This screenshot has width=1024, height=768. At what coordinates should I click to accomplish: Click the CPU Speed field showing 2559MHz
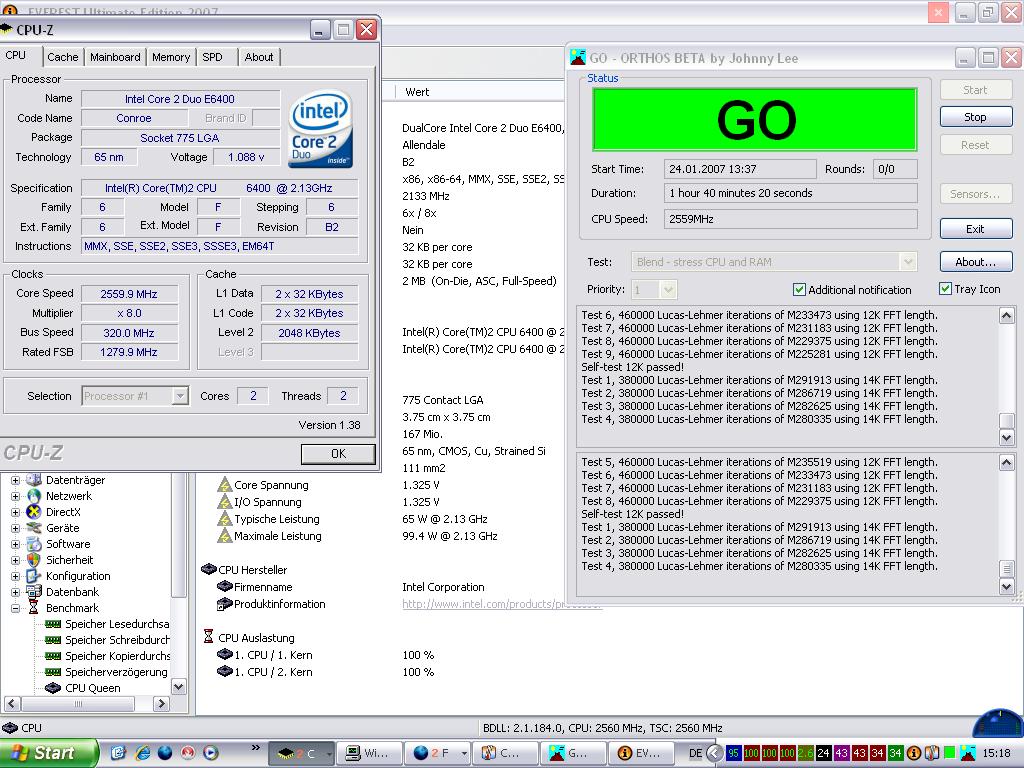[790, 219]
